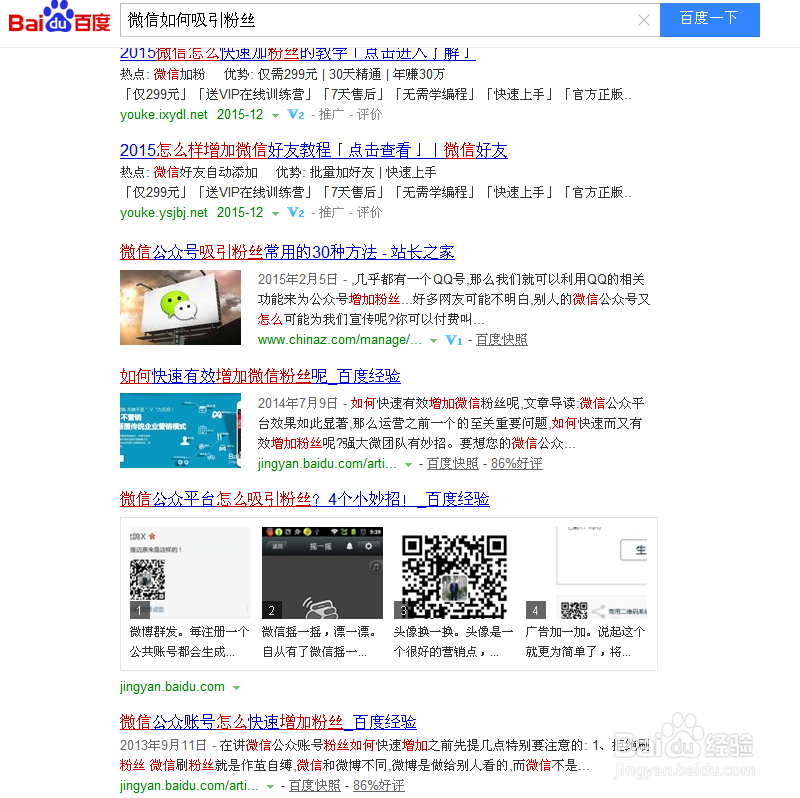Click step 3 QR code thumbnail 头像换一换
The image size is (800, 798).
tap(454, 572)
